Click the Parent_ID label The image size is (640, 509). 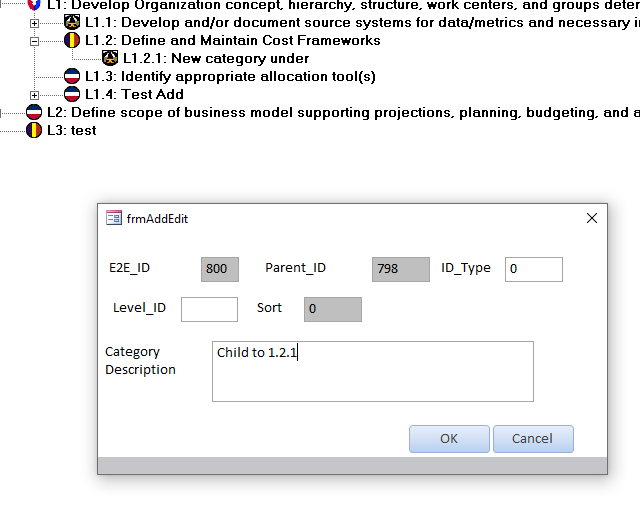(296, 268)
